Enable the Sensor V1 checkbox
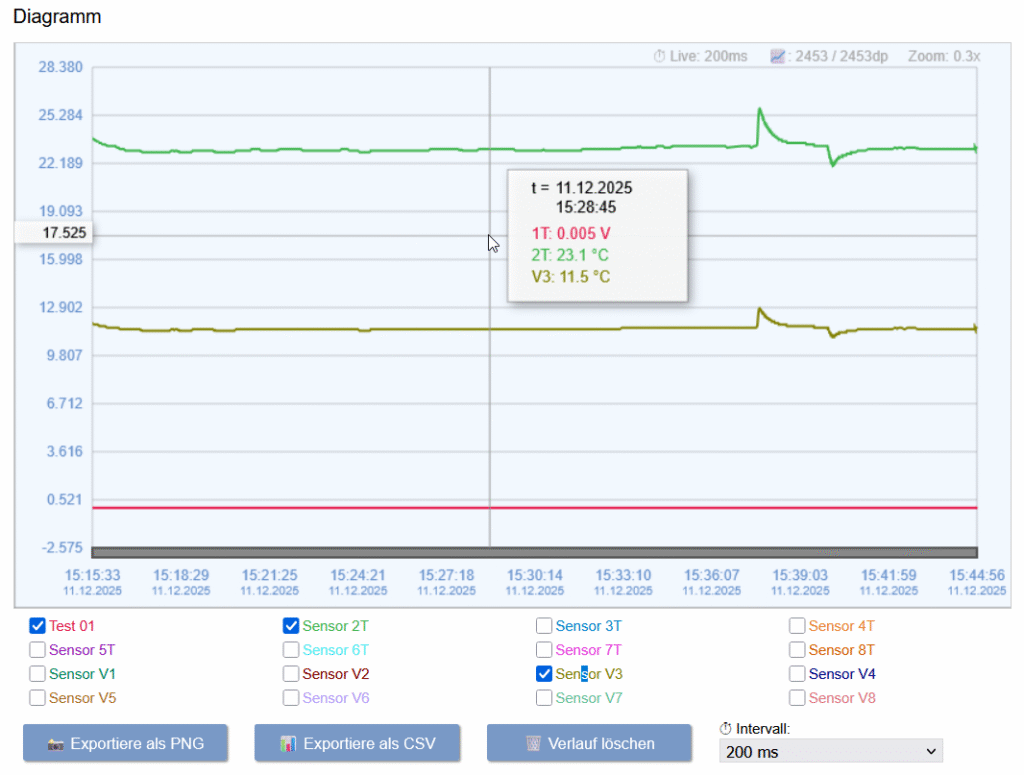Screen dimensions: 1024x775 37,673
